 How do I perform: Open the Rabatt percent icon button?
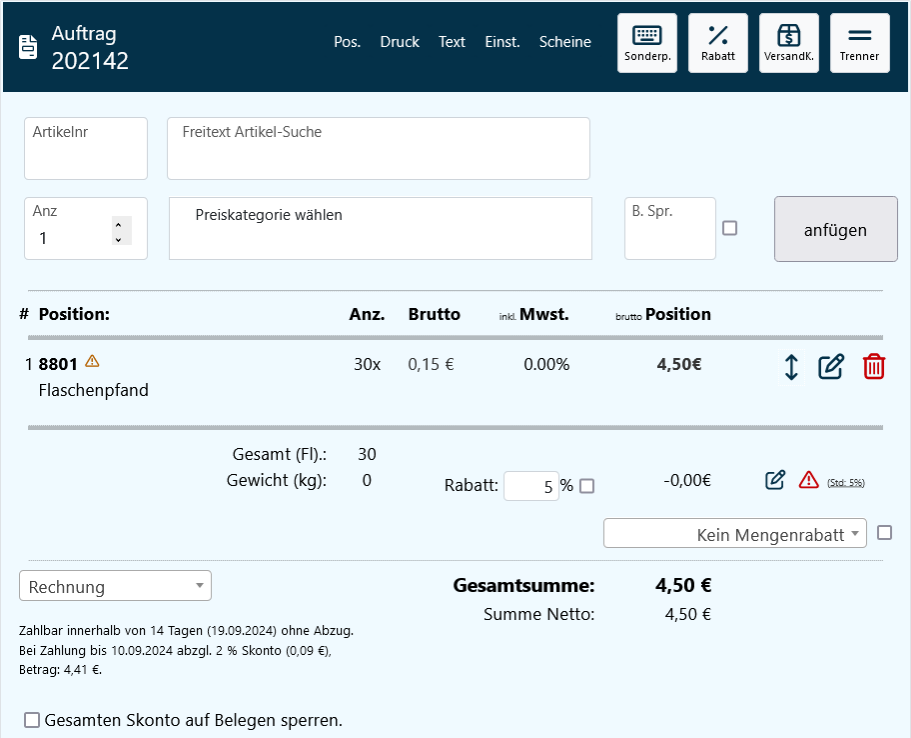pyautogui.click(x=718, y=43)
